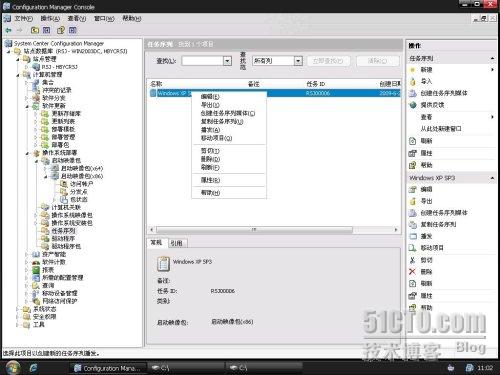Click the large Windows XP SP3 icon in details pane
This screenshot has height=375, width=500.
pyautogui.click(x=163, y=264)
